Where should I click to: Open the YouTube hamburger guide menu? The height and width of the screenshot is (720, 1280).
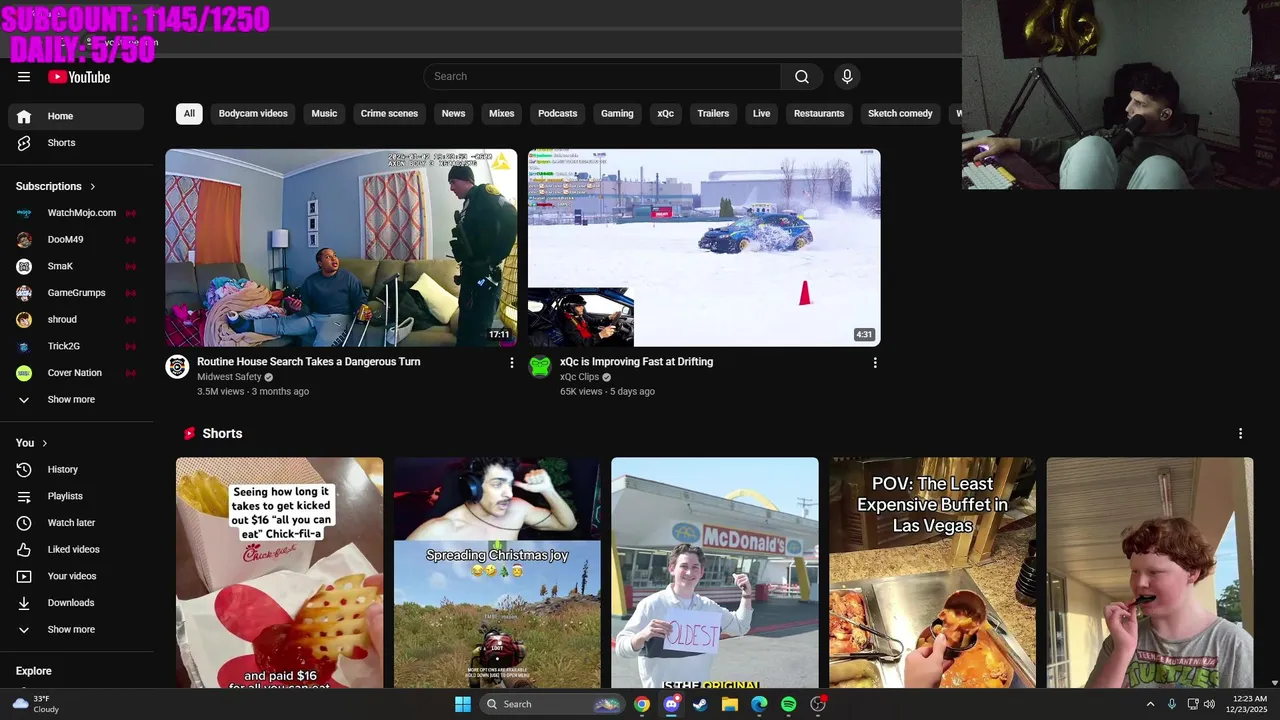point(24,77)
